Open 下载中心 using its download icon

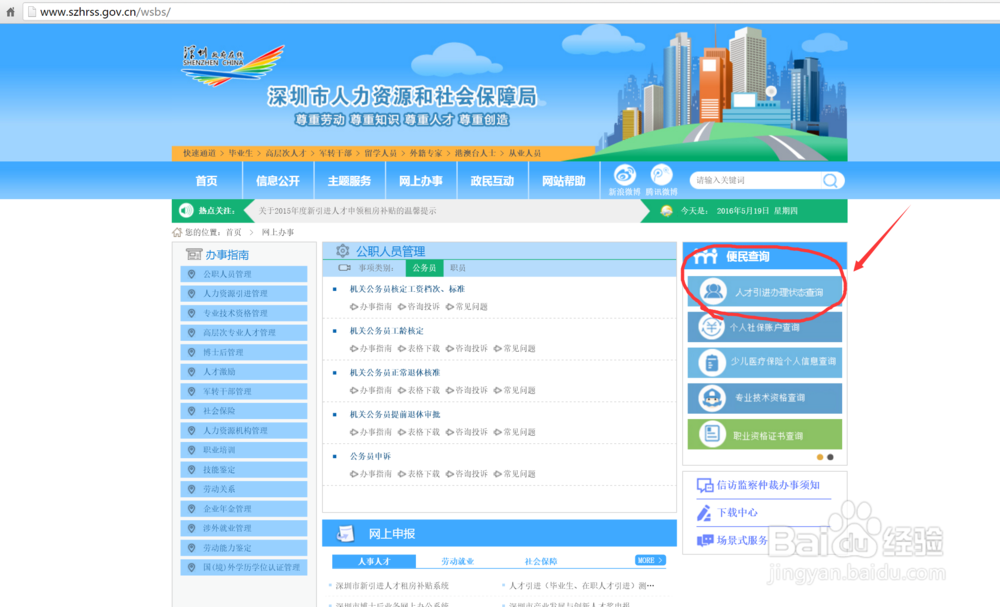(702, 513)
